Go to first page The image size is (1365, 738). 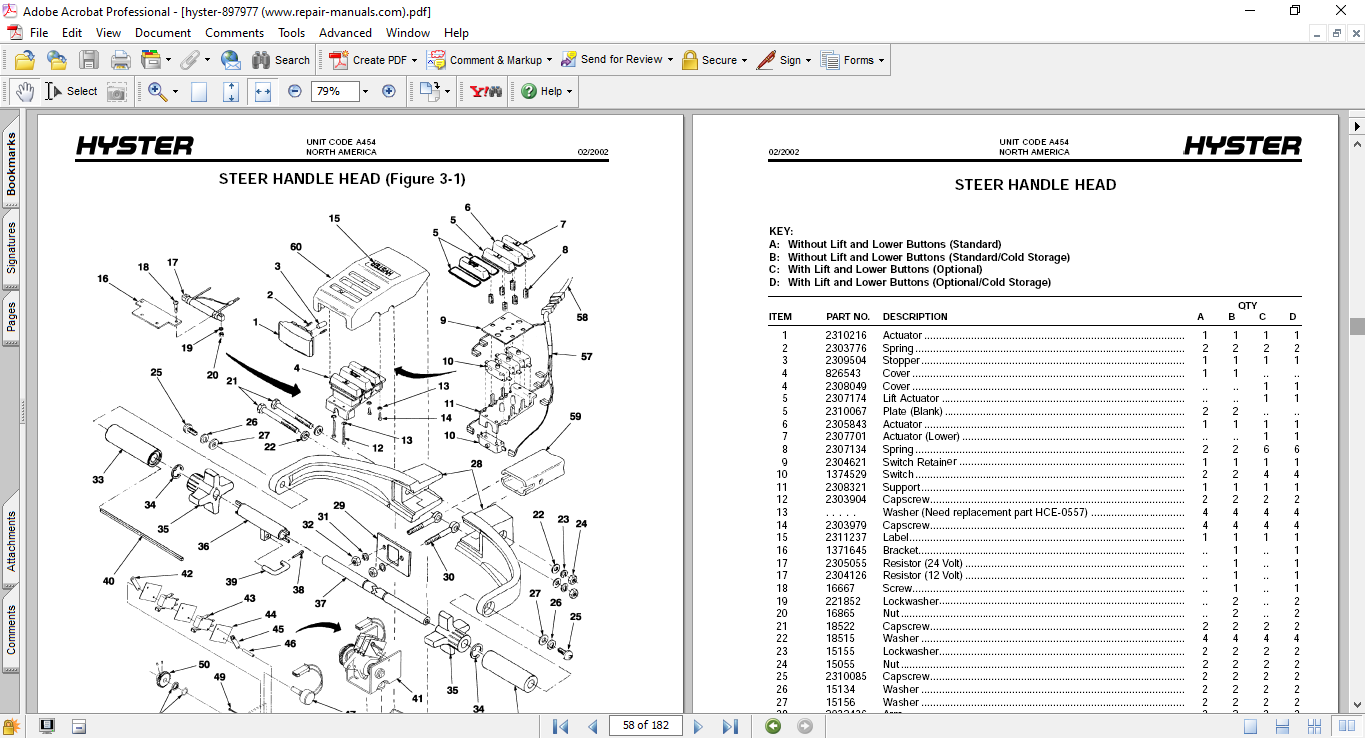[561, 726]
